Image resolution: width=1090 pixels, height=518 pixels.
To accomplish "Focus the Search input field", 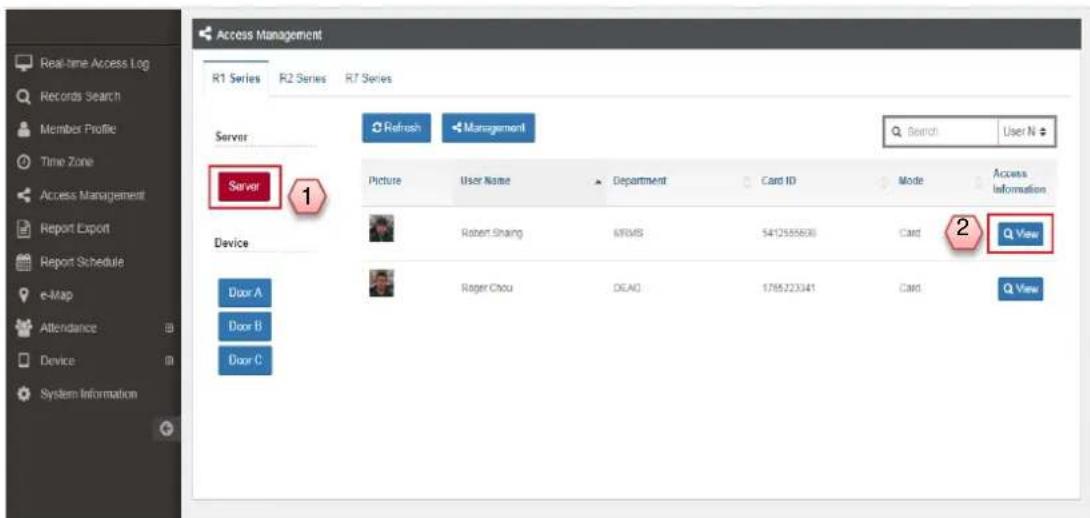I will 941,131.
